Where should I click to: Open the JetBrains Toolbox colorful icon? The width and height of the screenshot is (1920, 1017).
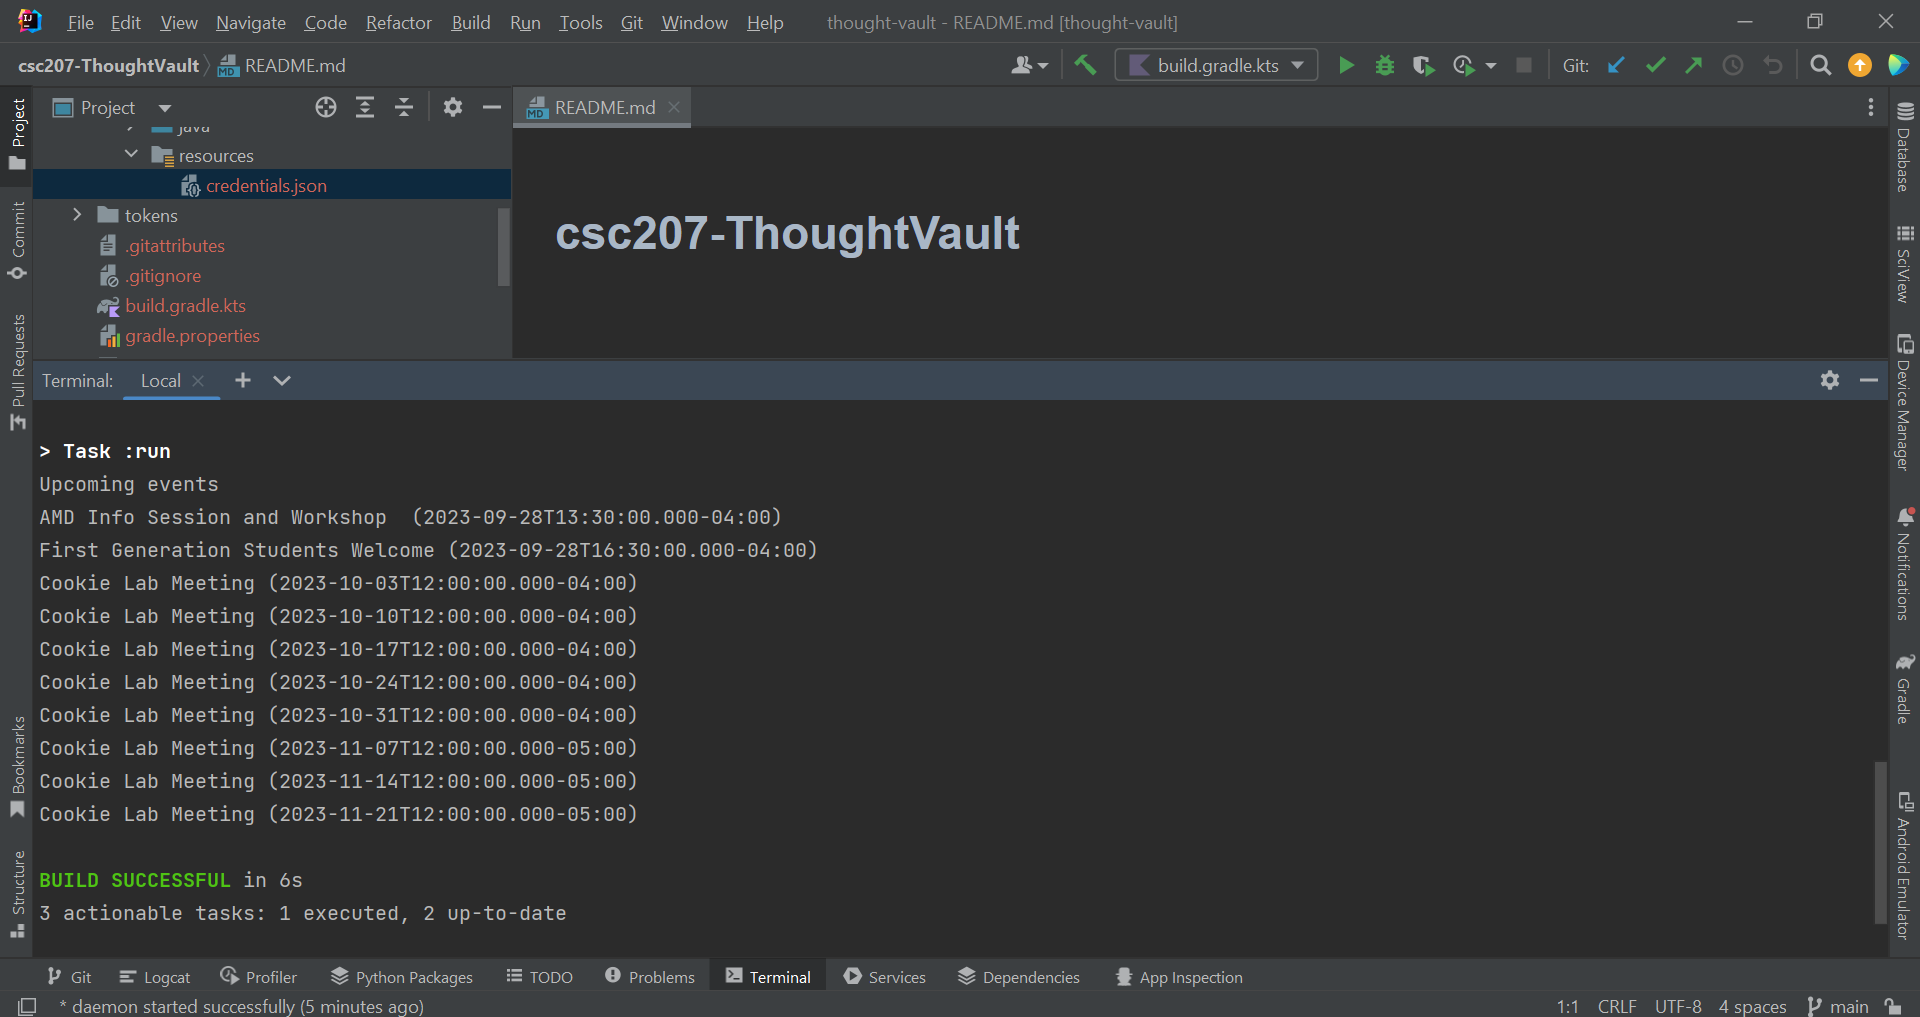1898,65
